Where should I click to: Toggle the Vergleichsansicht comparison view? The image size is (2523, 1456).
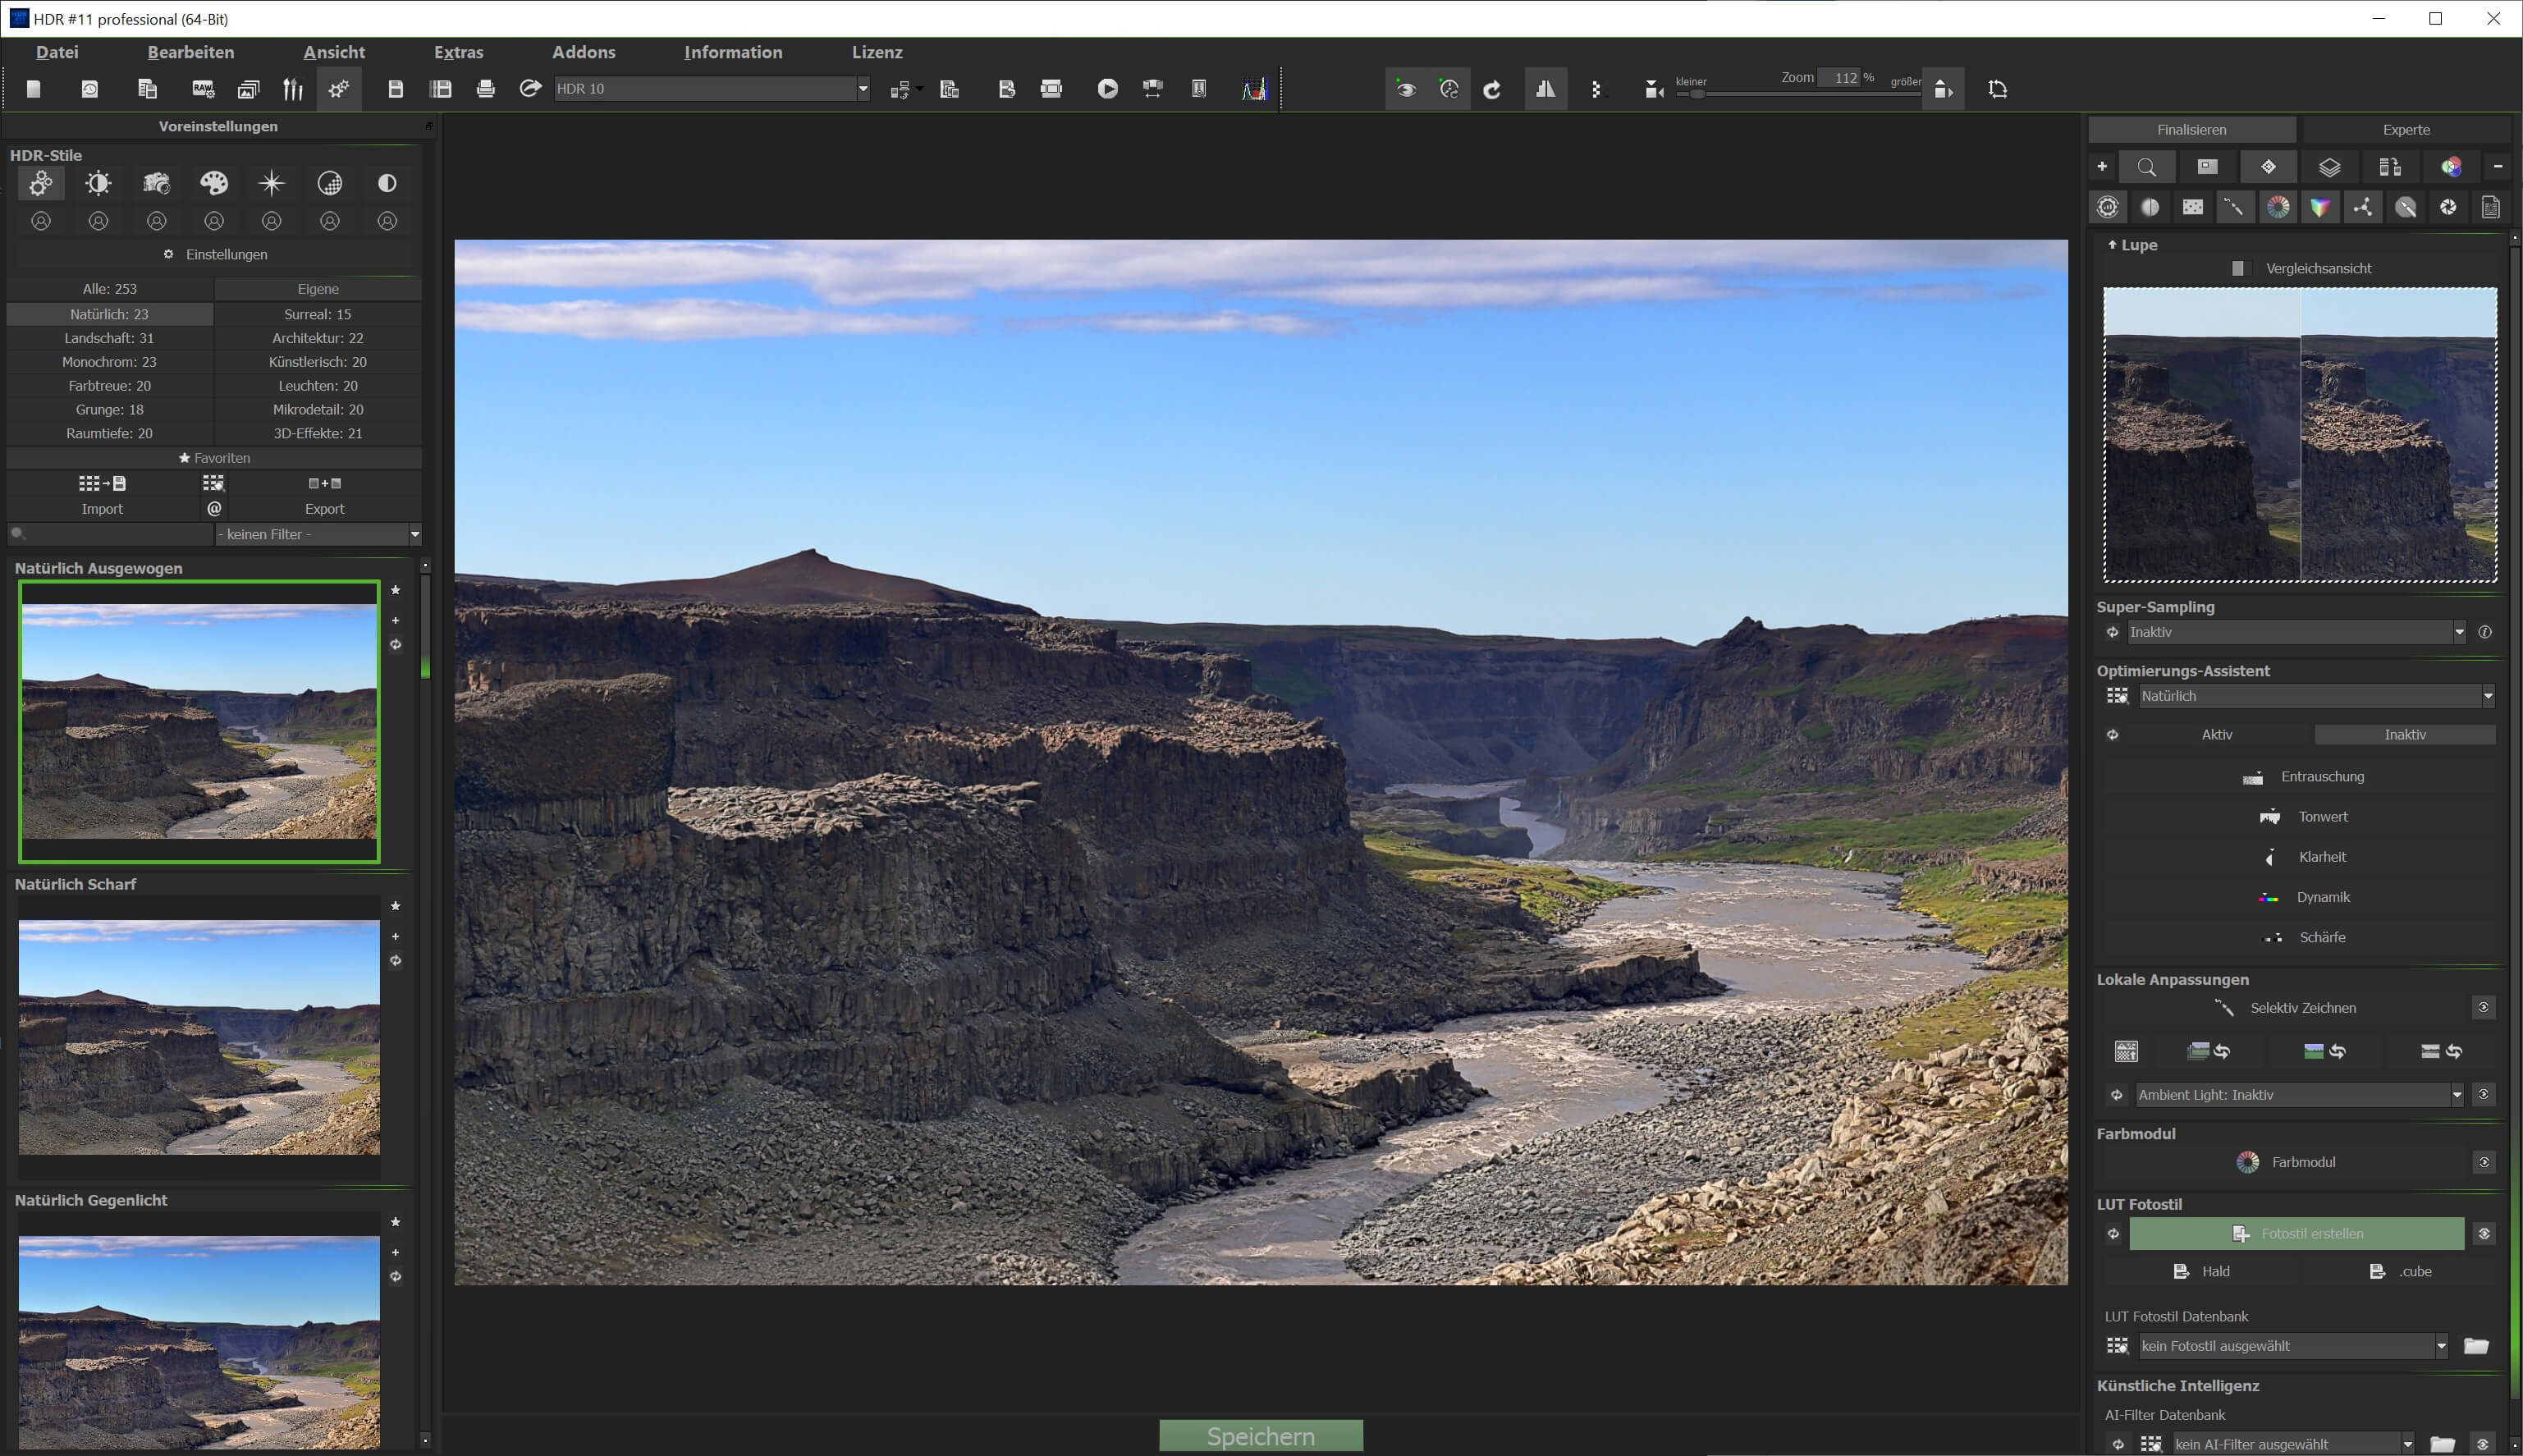(x=2239, y=268)
